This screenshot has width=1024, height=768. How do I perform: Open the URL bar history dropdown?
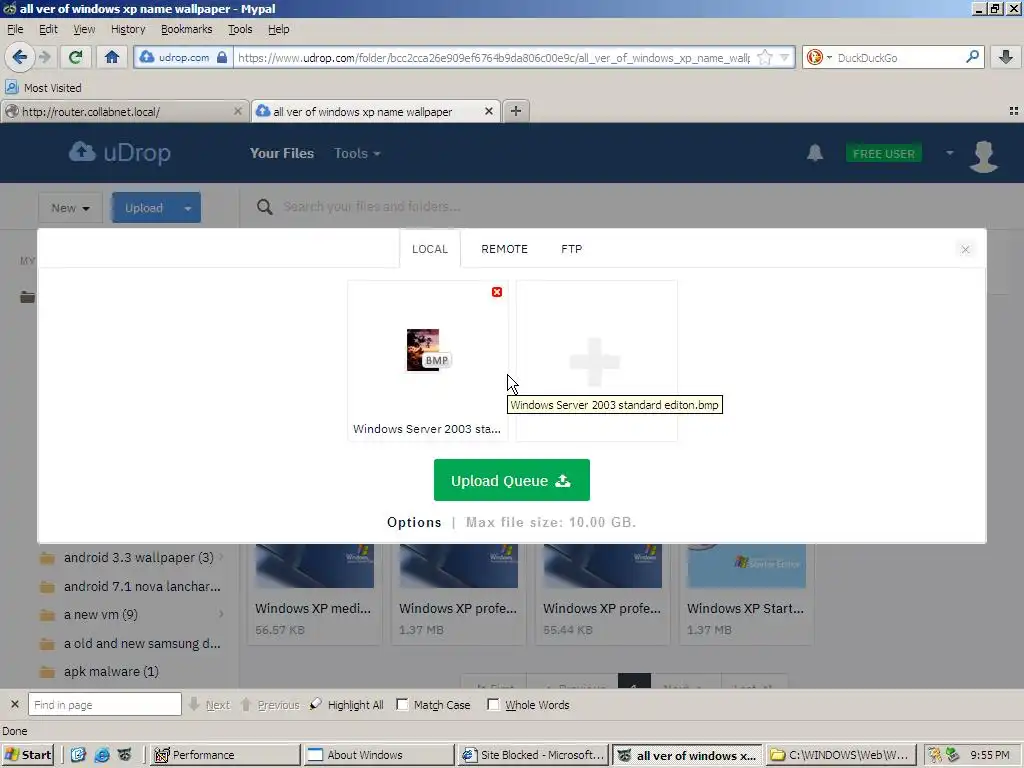pos(784,57)
